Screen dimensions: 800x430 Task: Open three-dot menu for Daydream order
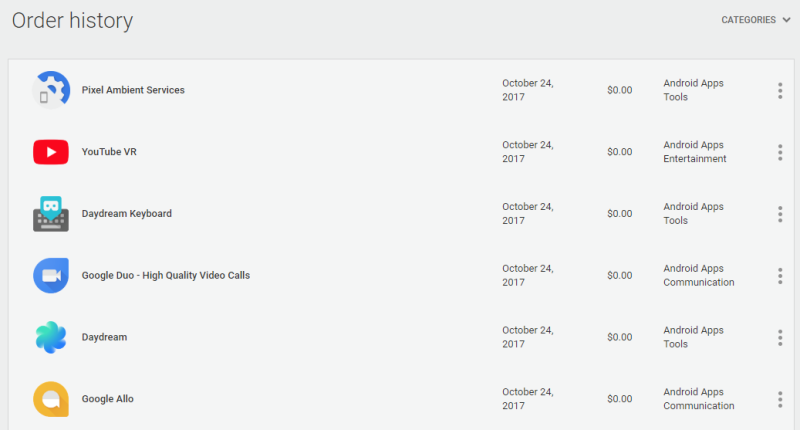(x=780, y=337)
